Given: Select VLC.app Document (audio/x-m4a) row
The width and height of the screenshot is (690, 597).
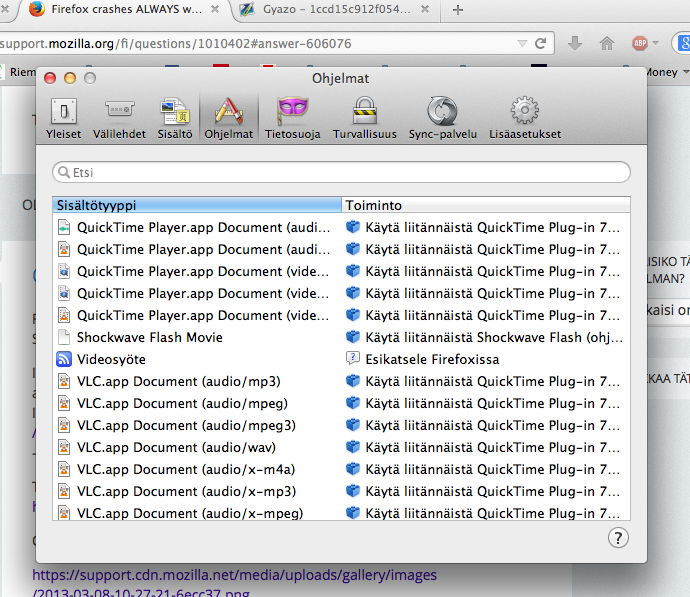Looking at the screenshot, I should coord(341,469).
